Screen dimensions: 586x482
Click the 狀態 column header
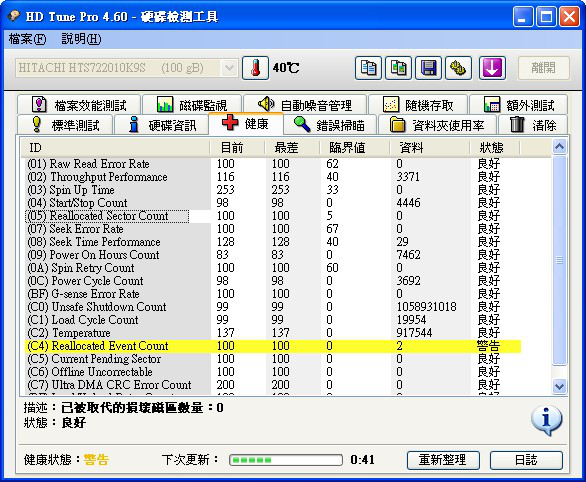coord(494,148)
